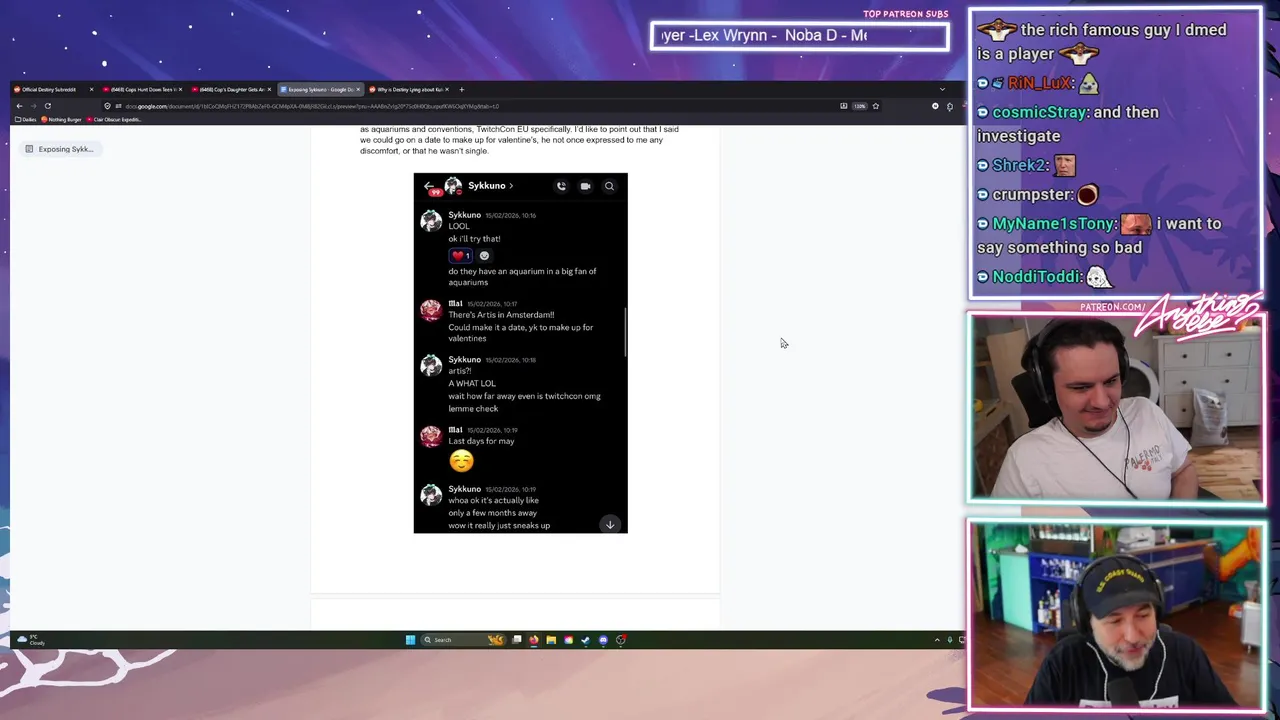Click the Sykkuno name in the chat header
The height and width of the screenshot is (720, 1280).
coord(486,186)
